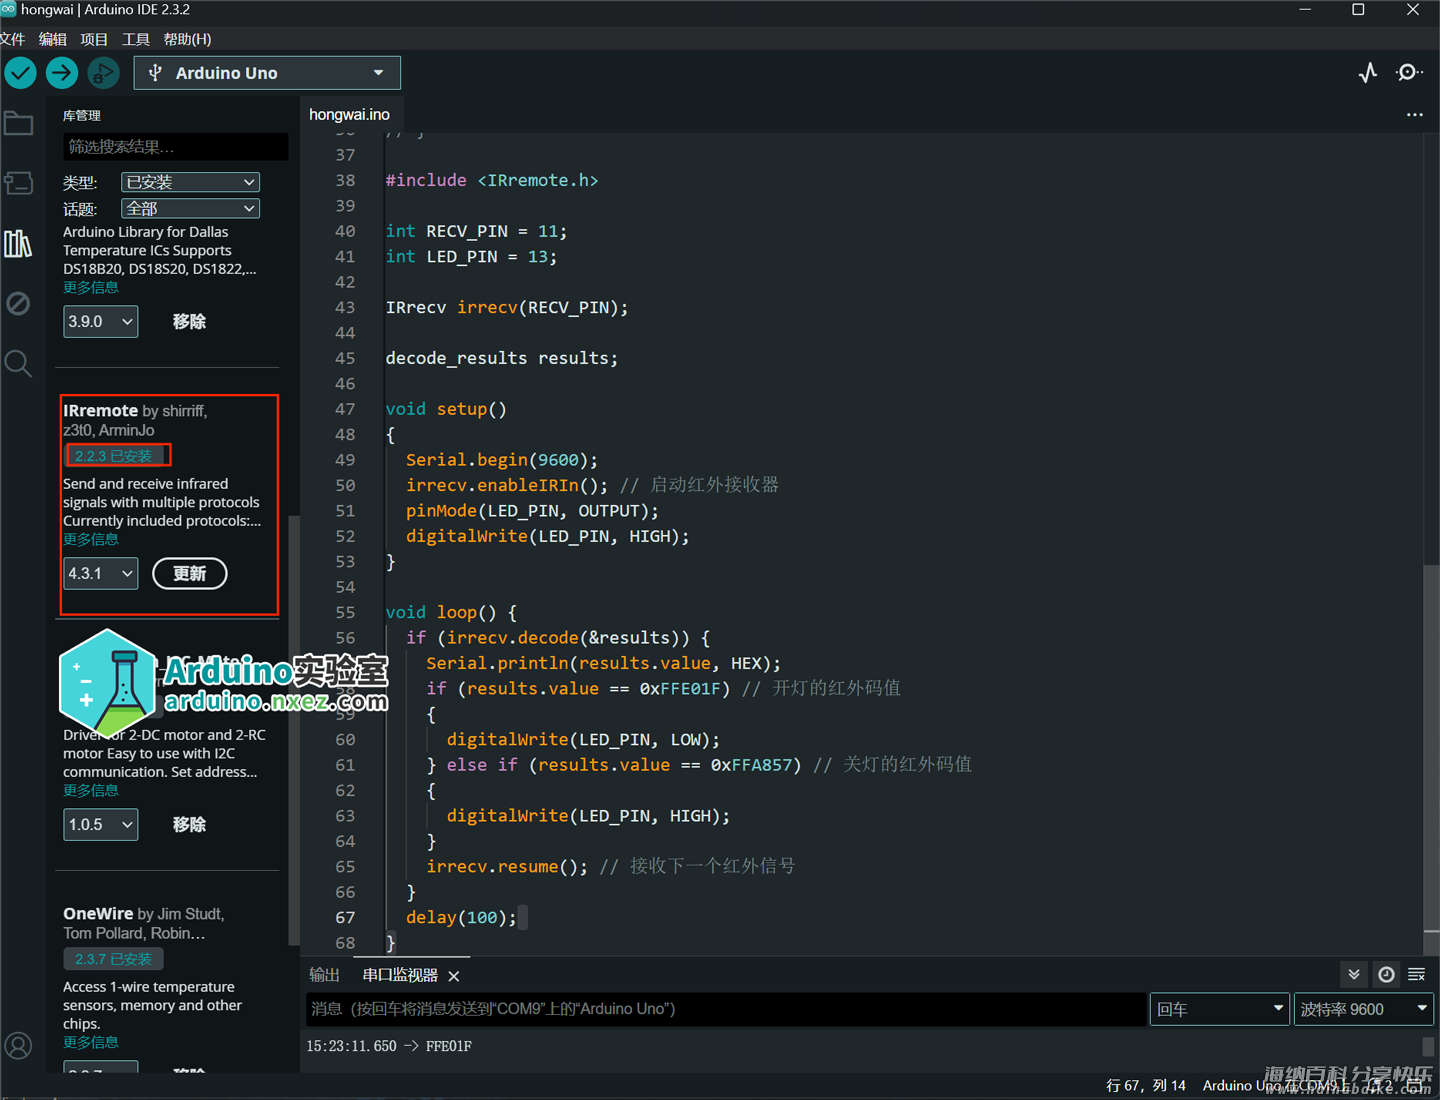Click 移除 for the 1.0.5 motor library
This screenshot has height=1100, width=1440.
pyautogui.click(x=189, y=824)
